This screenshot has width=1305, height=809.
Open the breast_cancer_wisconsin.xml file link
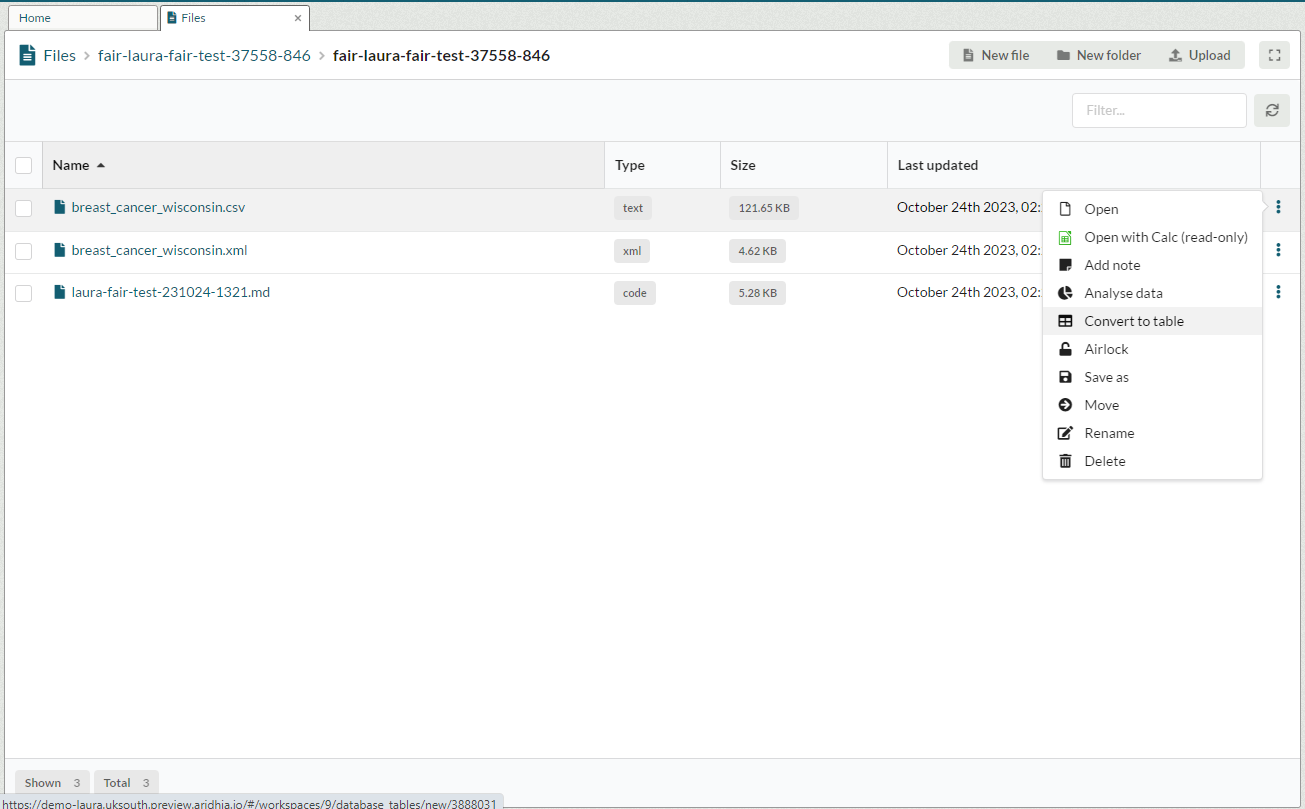[159, 250]
